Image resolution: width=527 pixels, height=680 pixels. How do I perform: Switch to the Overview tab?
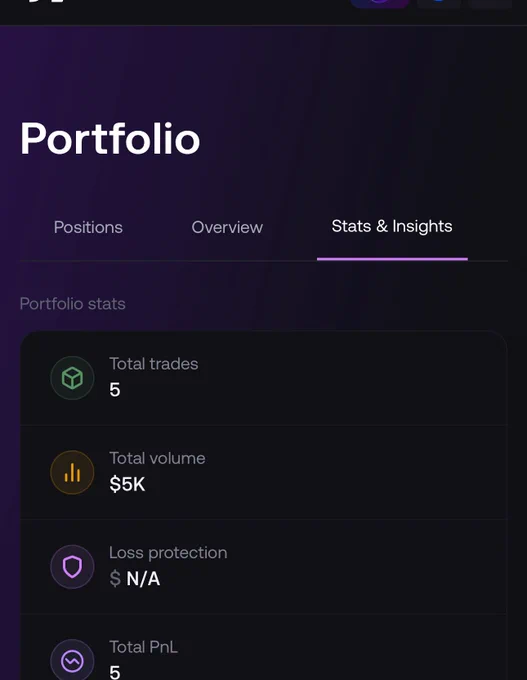[227, 227]
